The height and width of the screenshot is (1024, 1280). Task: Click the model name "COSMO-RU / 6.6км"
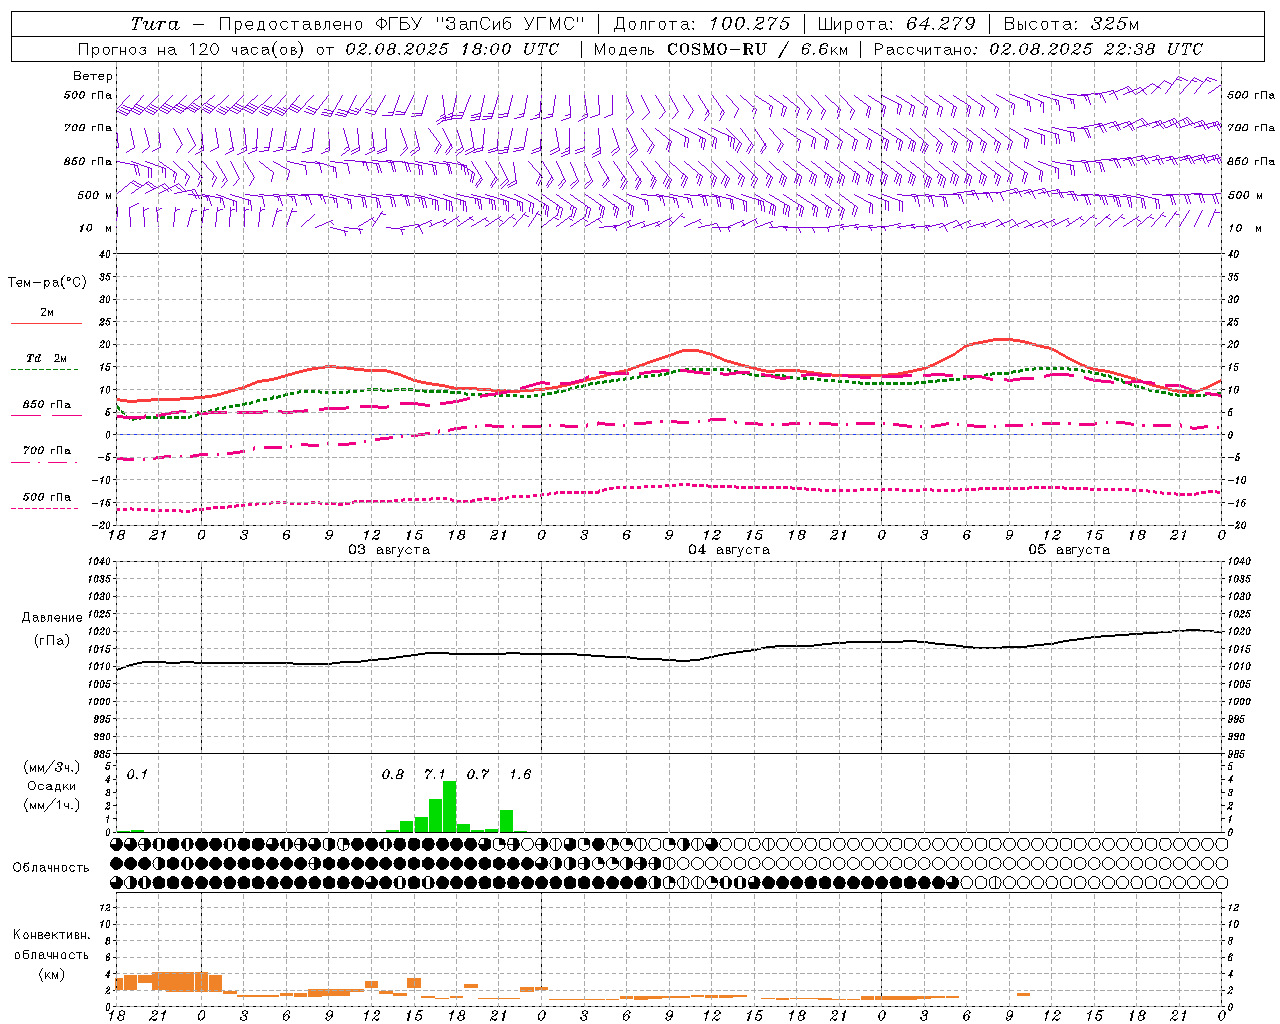(x=758, y=49)
